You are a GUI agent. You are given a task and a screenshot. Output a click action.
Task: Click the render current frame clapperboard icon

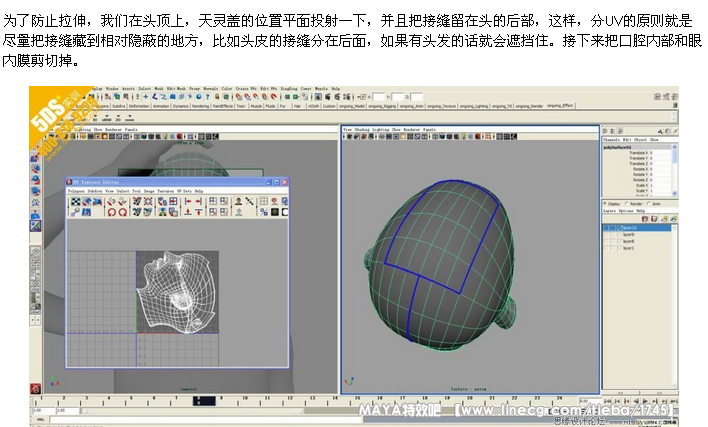click(327, 97)
